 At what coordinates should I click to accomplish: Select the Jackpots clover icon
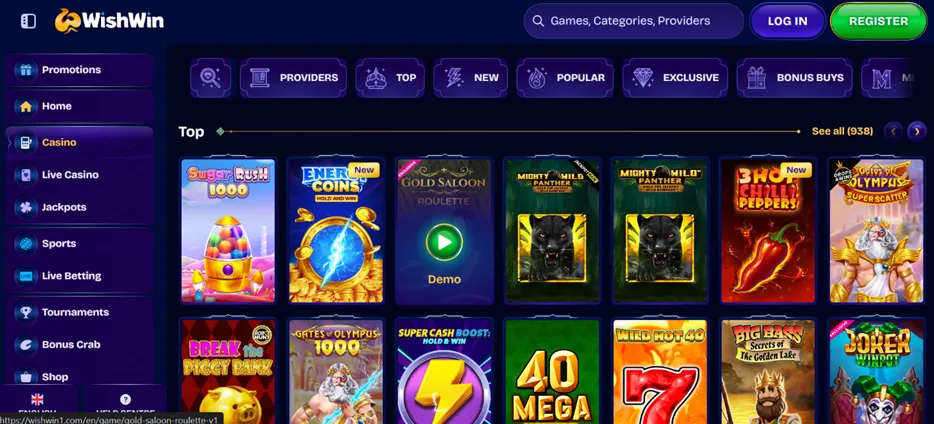pyautogui.click(x=26, y=207)
